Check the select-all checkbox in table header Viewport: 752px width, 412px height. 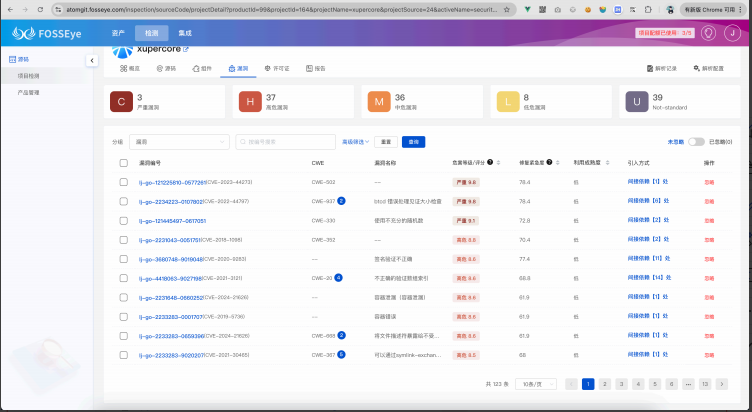[x=124, y=163]
